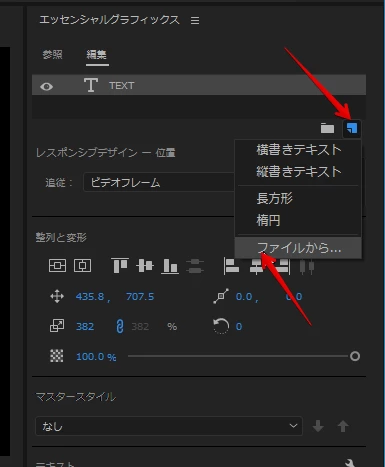Click the scale value 382 in blue
The image size is (385, 467).
point(85,326)
